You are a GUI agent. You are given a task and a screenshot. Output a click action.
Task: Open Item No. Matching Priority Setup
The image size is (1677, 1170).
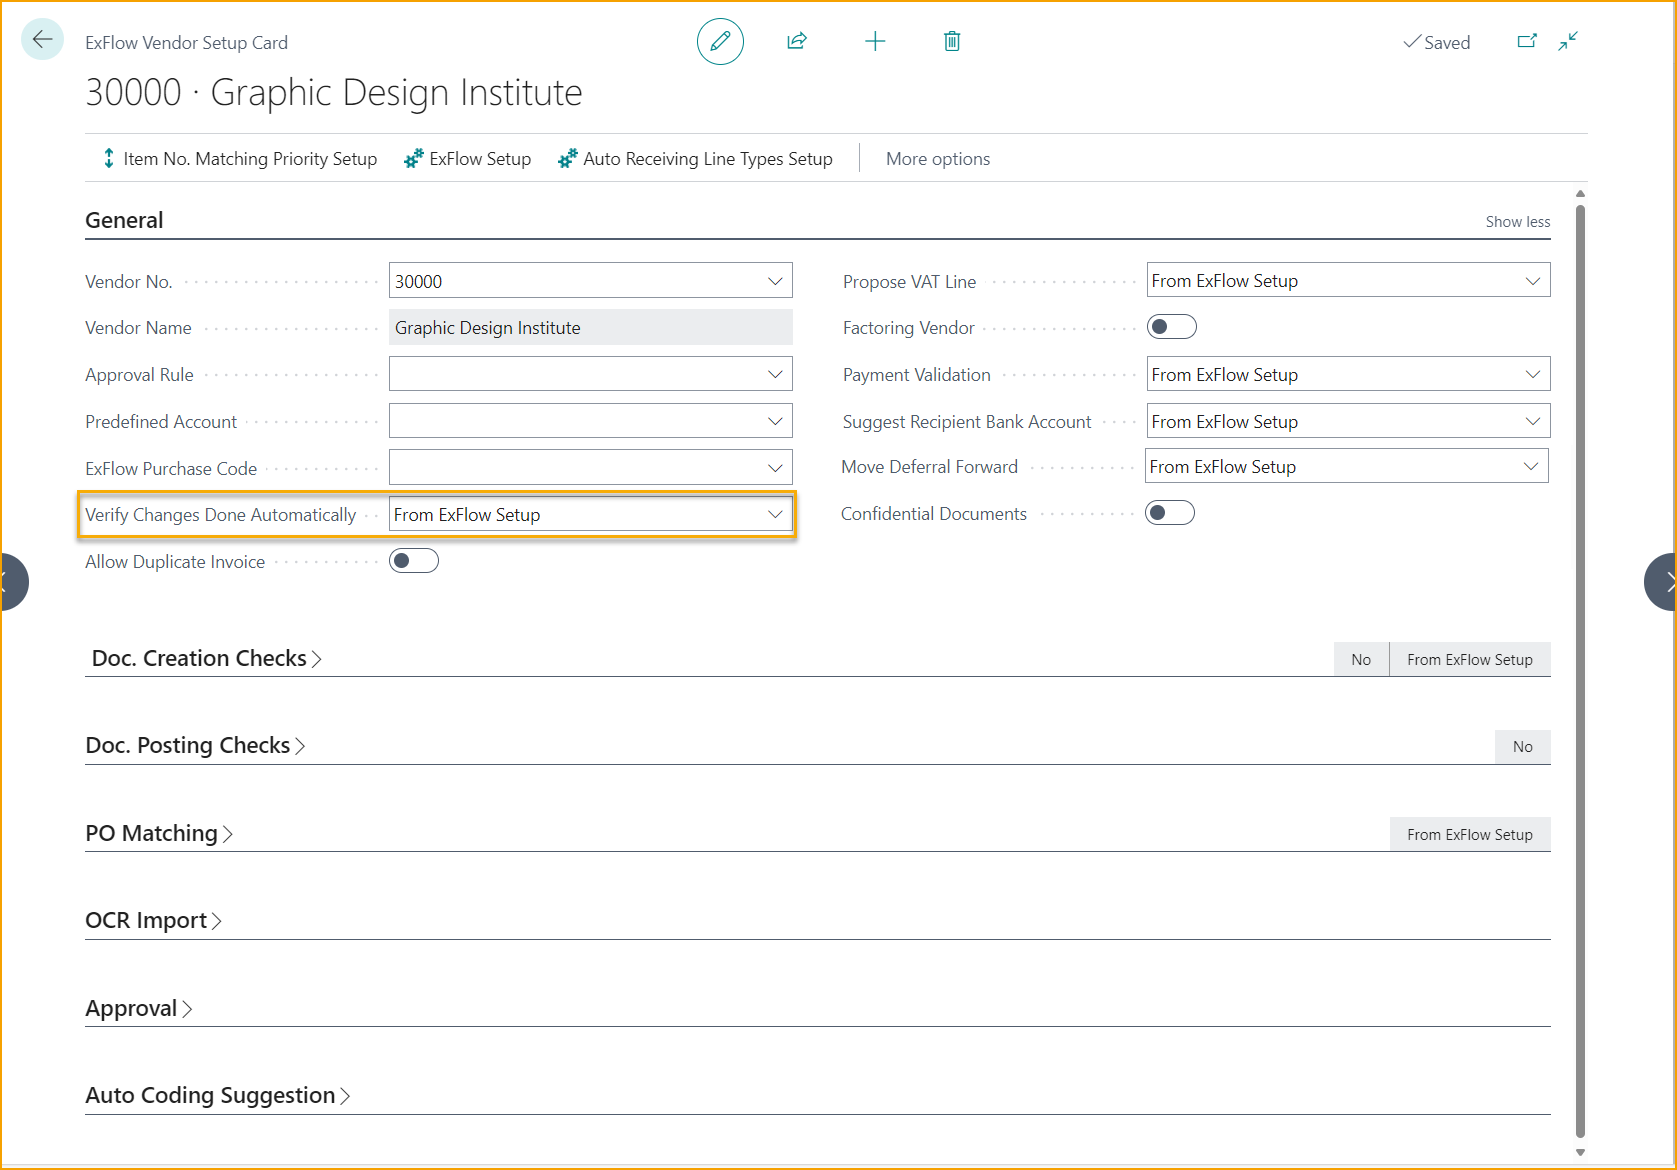[240, 159]
